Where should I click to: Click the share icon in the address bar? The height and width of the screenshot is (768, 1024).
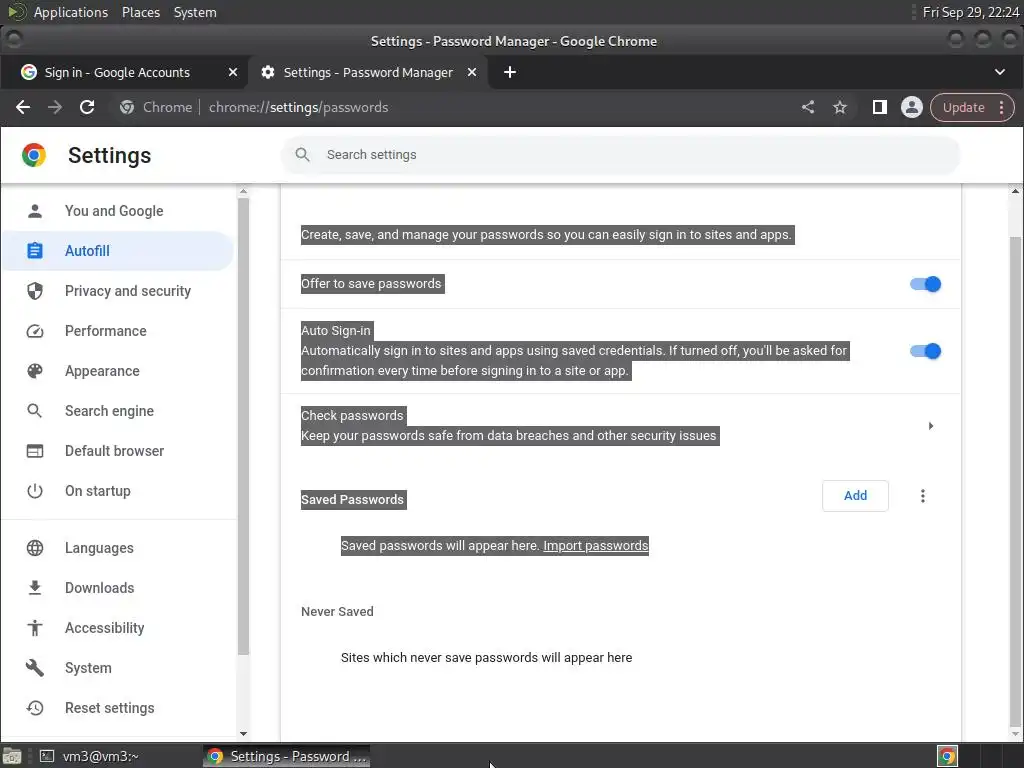[808, 107]
